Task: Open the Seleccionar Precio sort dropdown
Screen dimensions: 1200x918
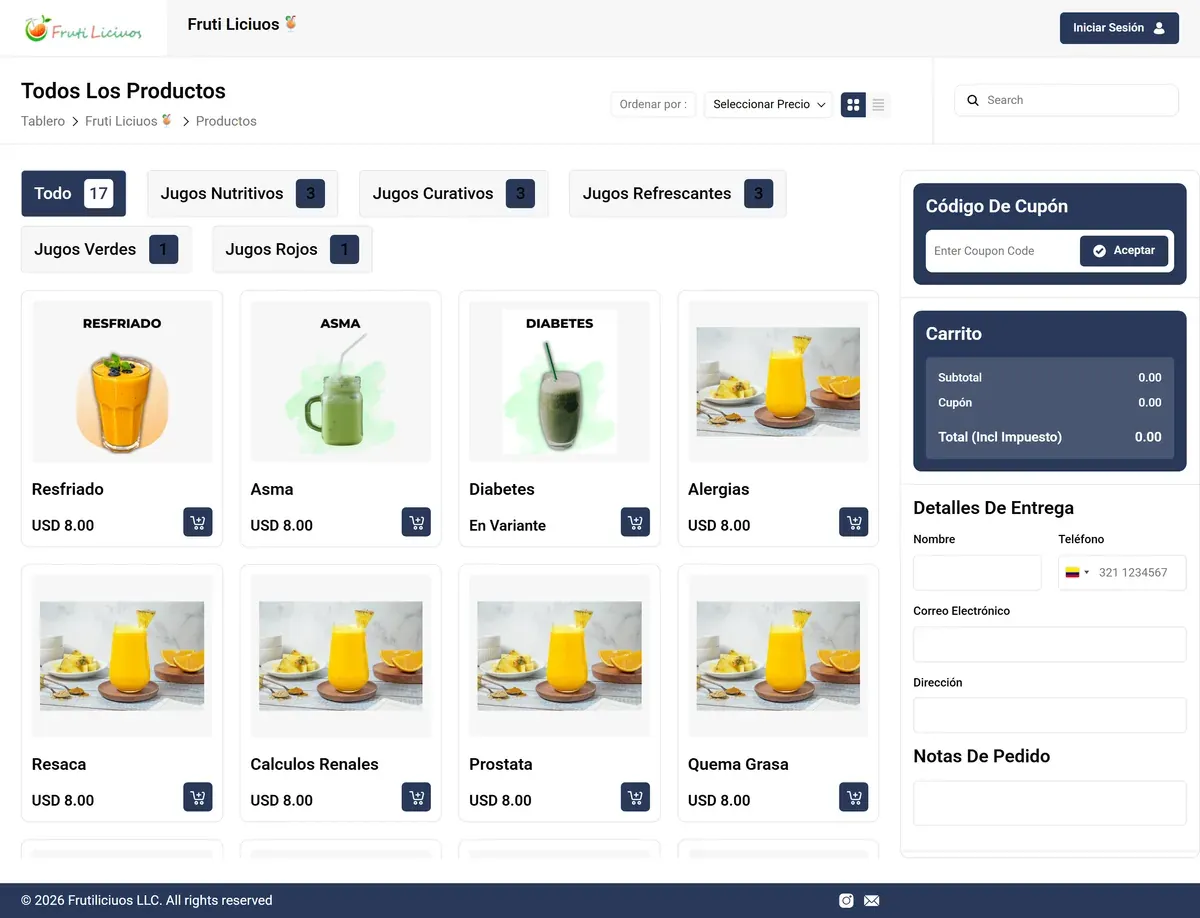Action: coord(769,104)
